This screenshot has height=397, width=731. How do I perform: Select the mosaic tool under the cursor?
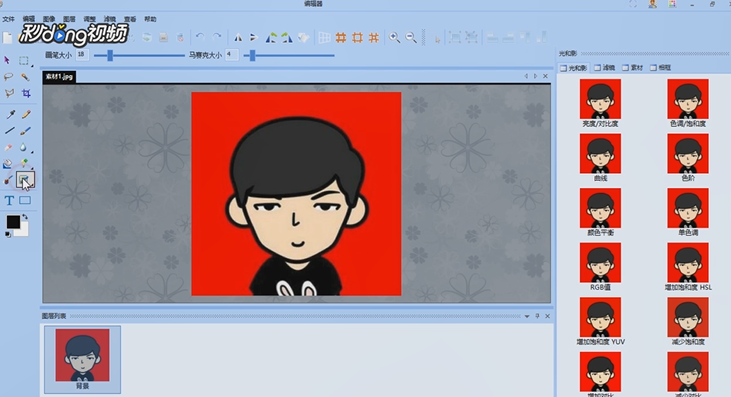[25, 179]
